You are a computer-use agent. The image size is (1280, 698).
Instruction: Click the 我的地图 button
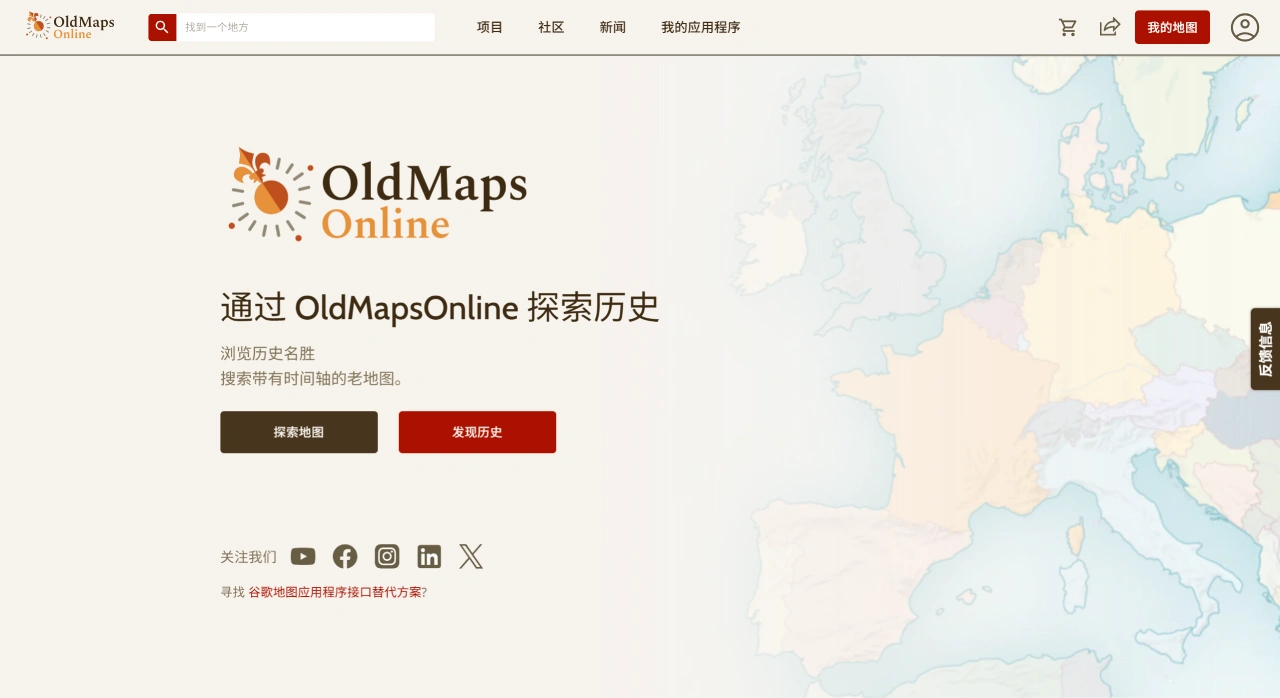pyautogui.click(x=1172, y=27)
